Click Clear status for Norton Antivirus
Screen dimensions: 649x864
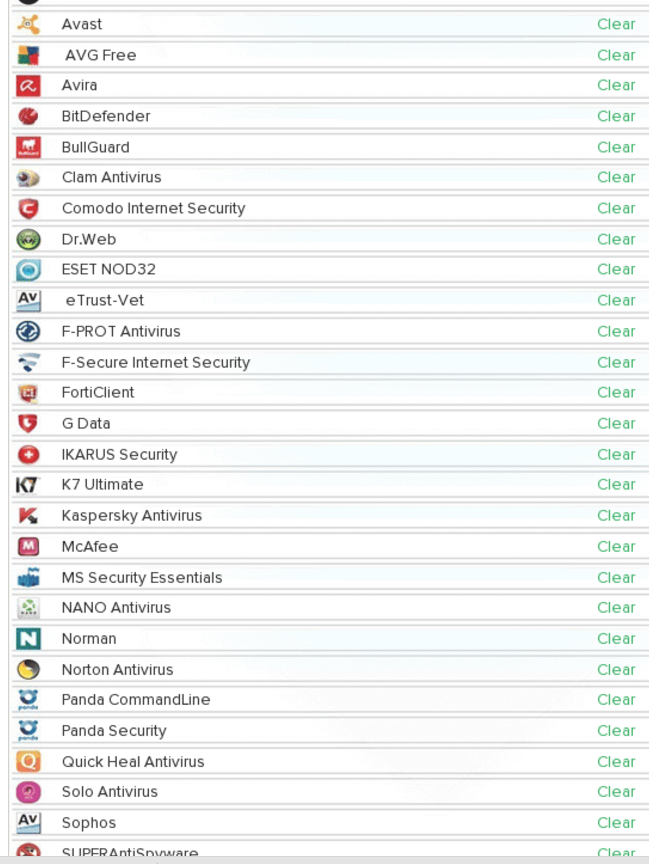click(x=616, y=669)
